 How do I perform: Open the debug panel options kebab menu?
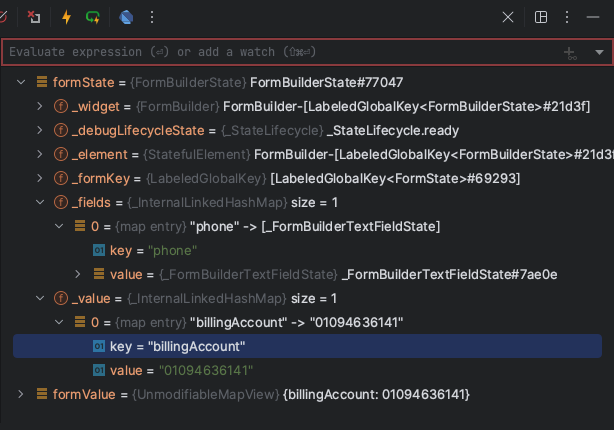pyautogui.click(x=567, y=17)
